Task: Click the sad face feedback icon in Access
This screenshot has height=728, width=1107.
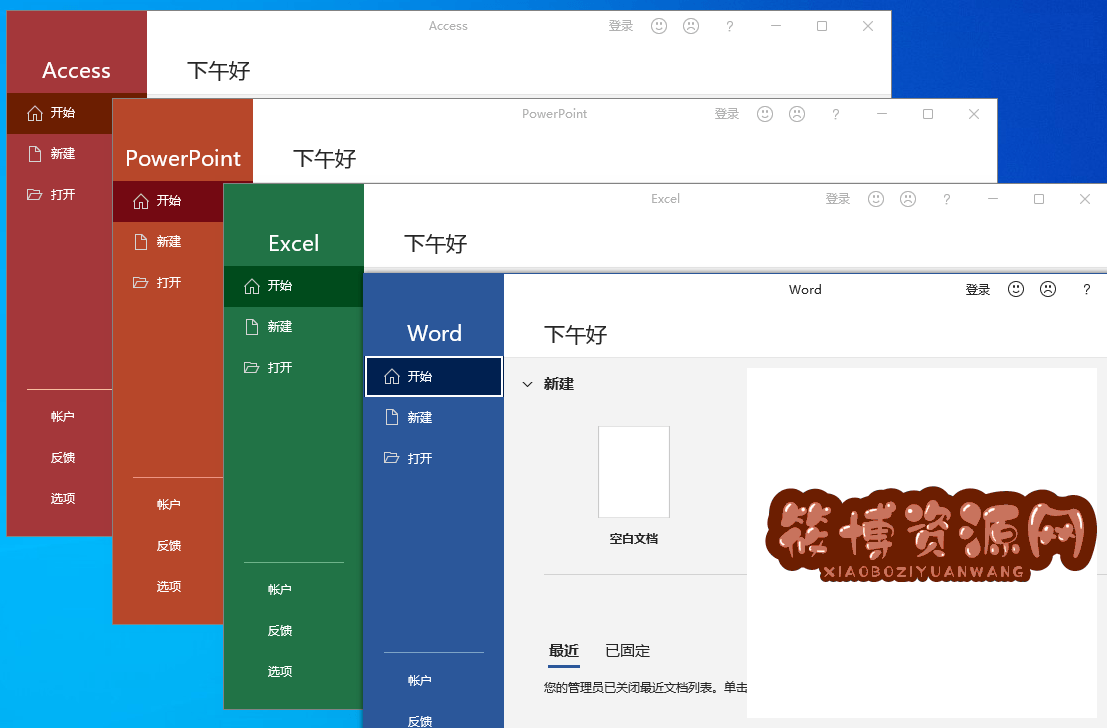Action: pyautogui.click(x=691, y=26)
